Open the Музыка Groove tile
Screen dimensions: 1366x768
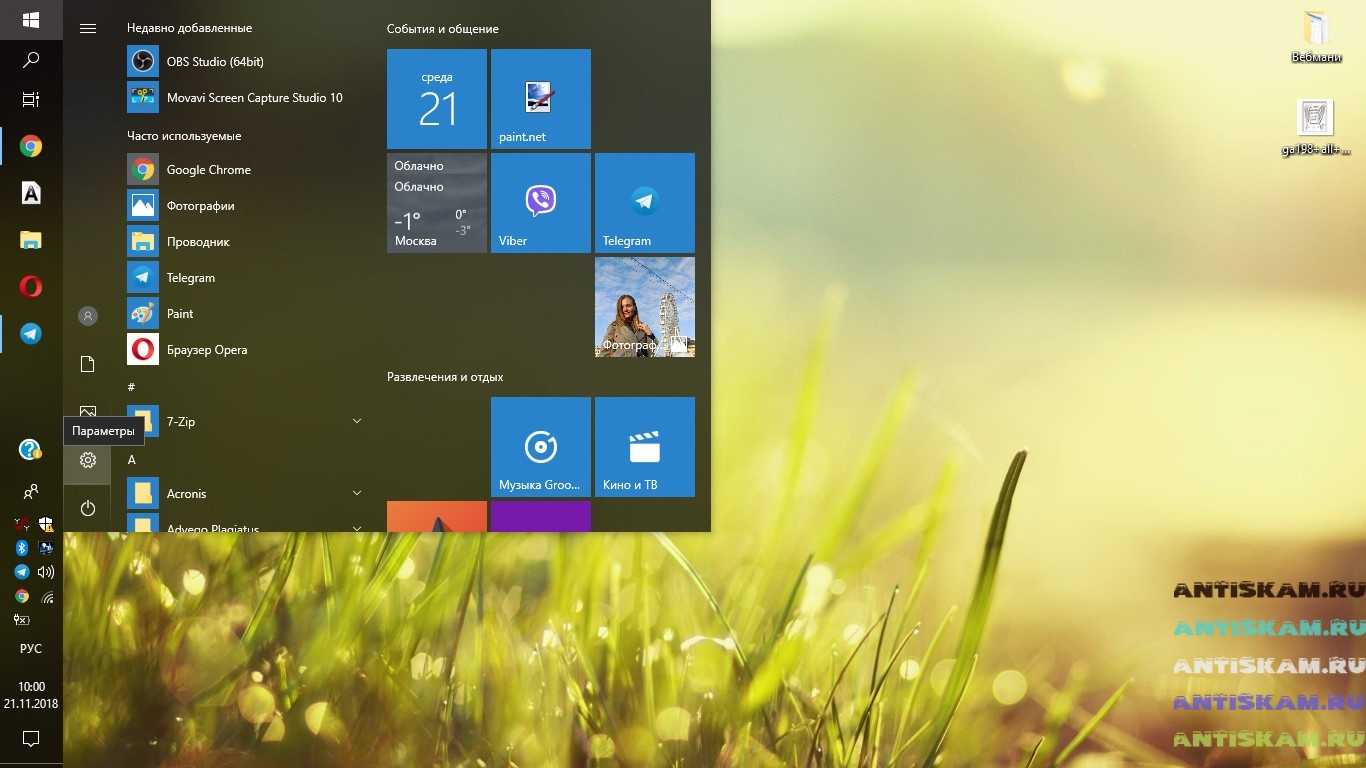(x=540, y=447)
